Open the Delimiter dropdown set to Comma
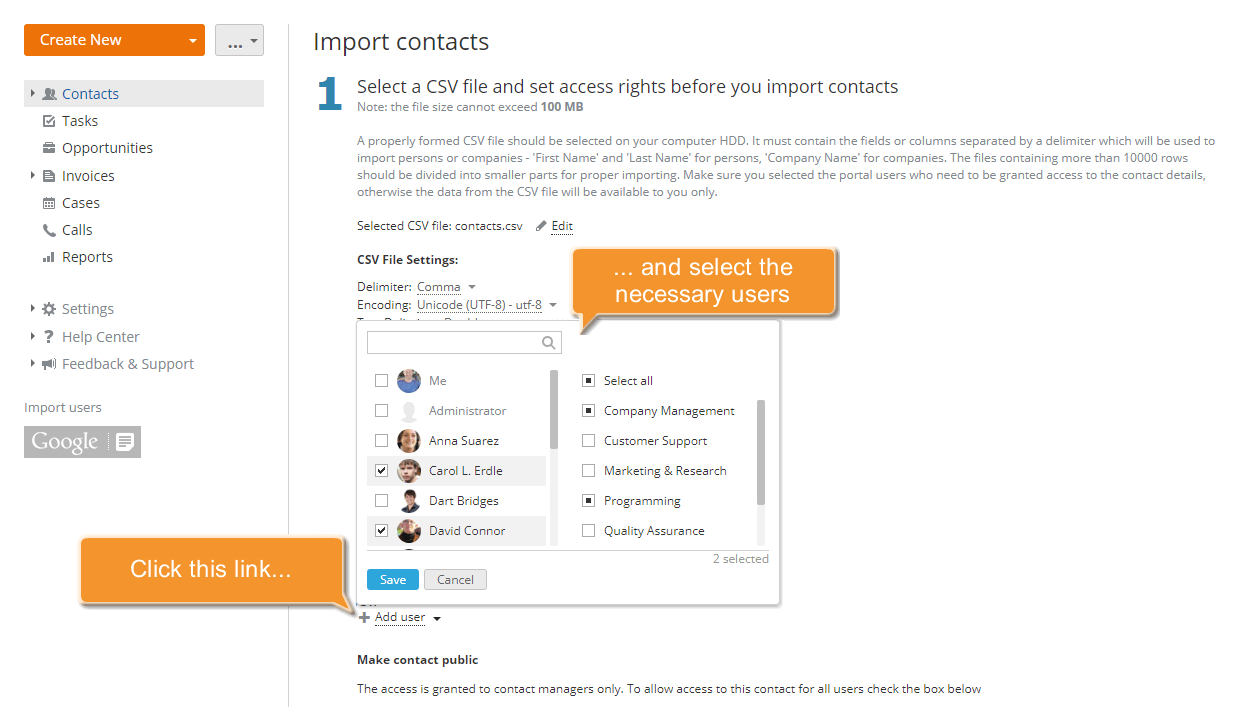Screen dimensions: 1240x708 [x=446, y=285]
